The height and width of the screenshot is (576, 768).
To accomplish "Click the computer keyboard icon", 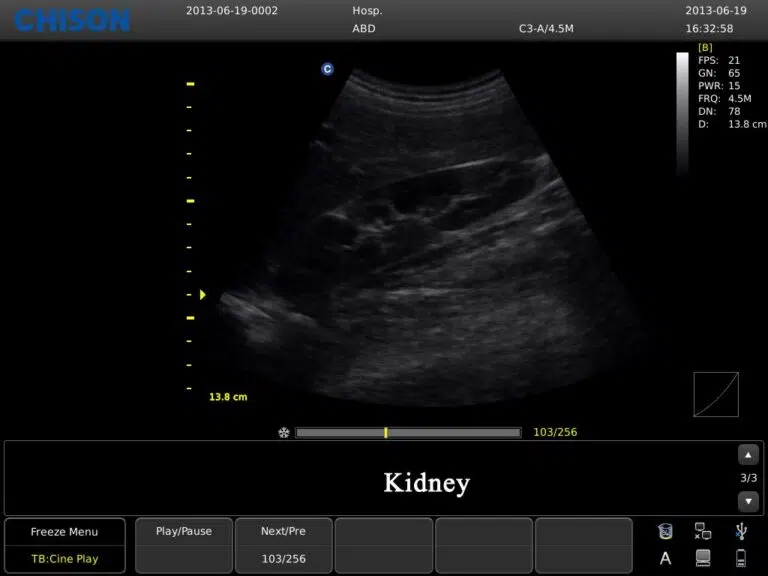I will 703,558.
